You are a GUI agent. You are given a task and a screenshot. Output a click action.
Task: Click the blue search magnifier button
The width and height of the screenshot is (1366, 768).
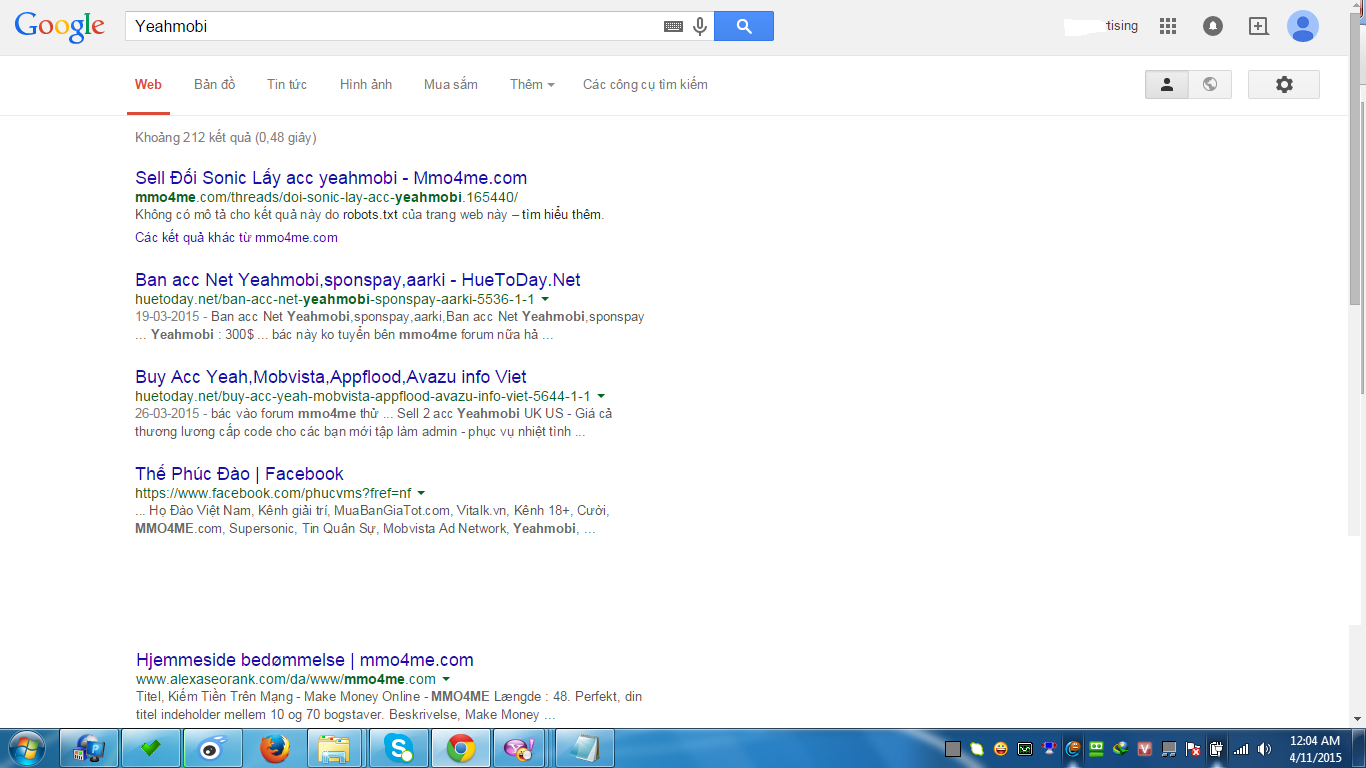[744, 27]
